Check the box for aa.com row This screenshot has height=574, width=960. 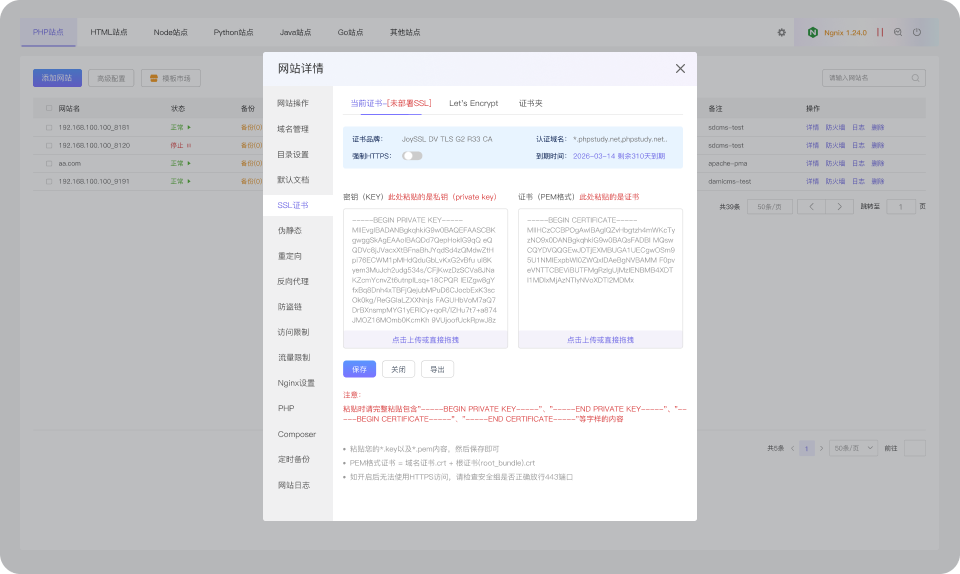[x=49, y=163]
